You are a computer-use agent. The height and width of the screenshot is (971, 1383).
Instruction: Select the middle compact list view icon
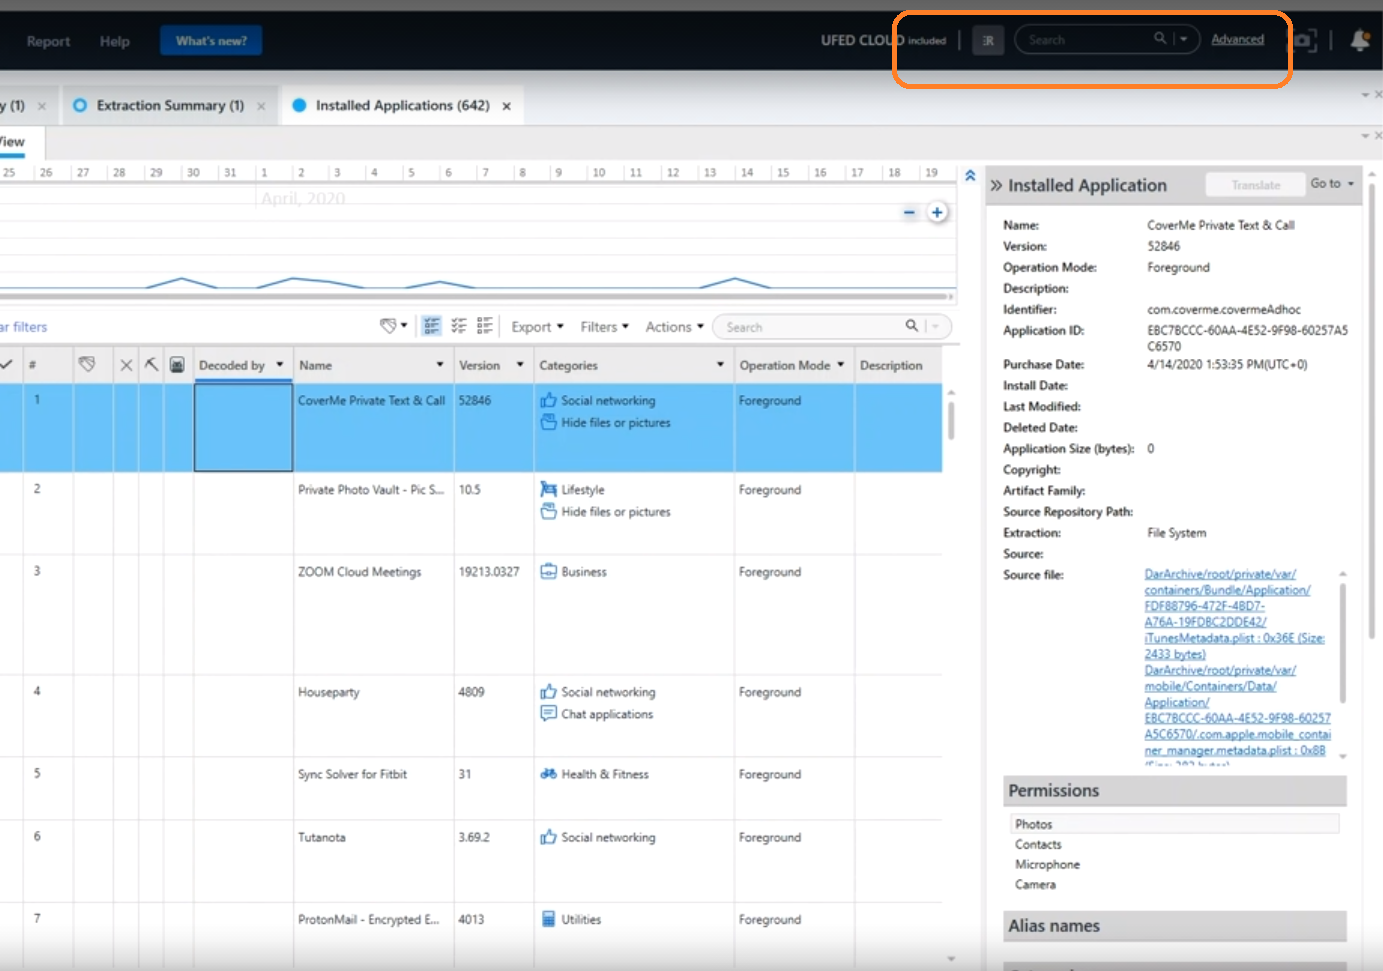click(458, 324)
